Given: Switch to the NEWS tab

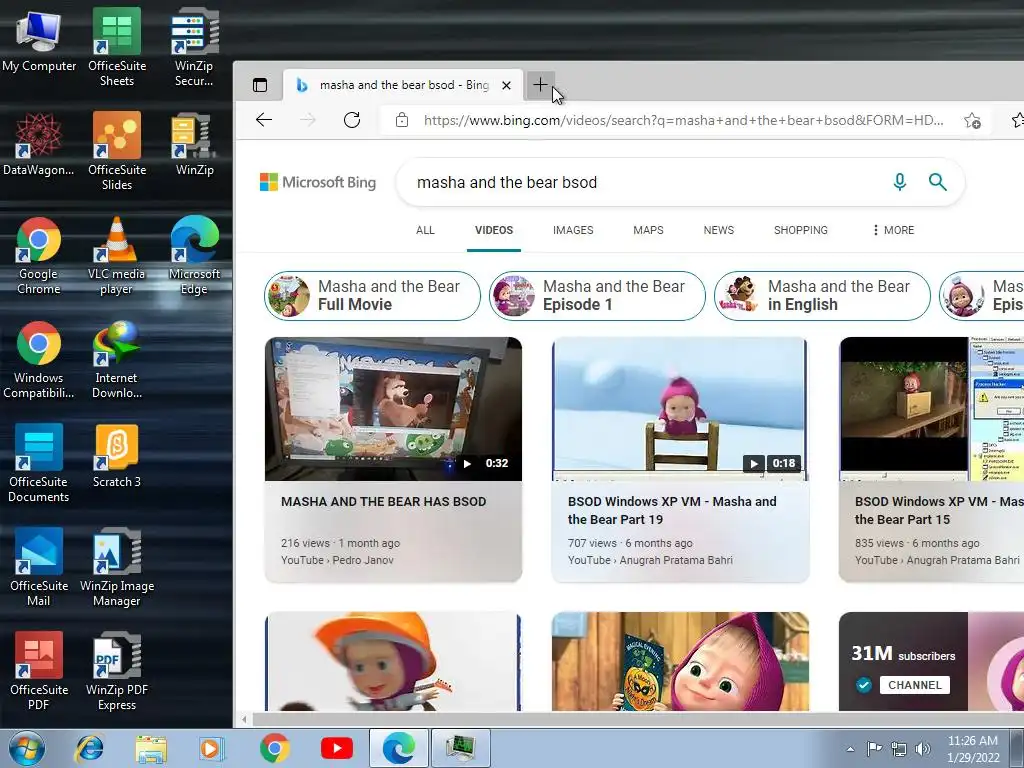Looking at the screenshot, I should (718, 230).
